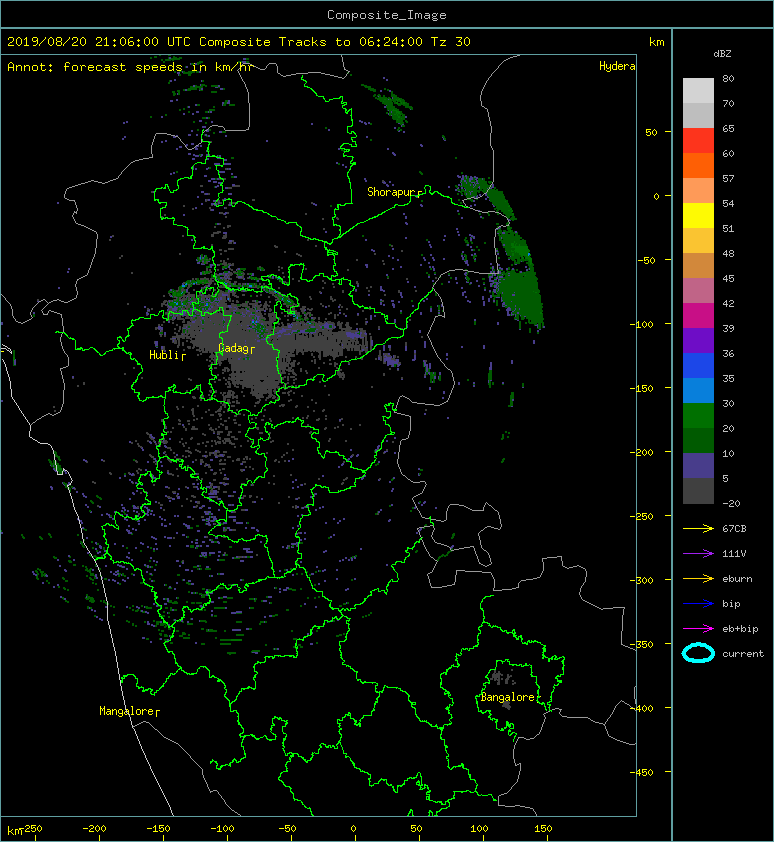Click the pink swatch between 45 and 42

click(x=698, y=291)
